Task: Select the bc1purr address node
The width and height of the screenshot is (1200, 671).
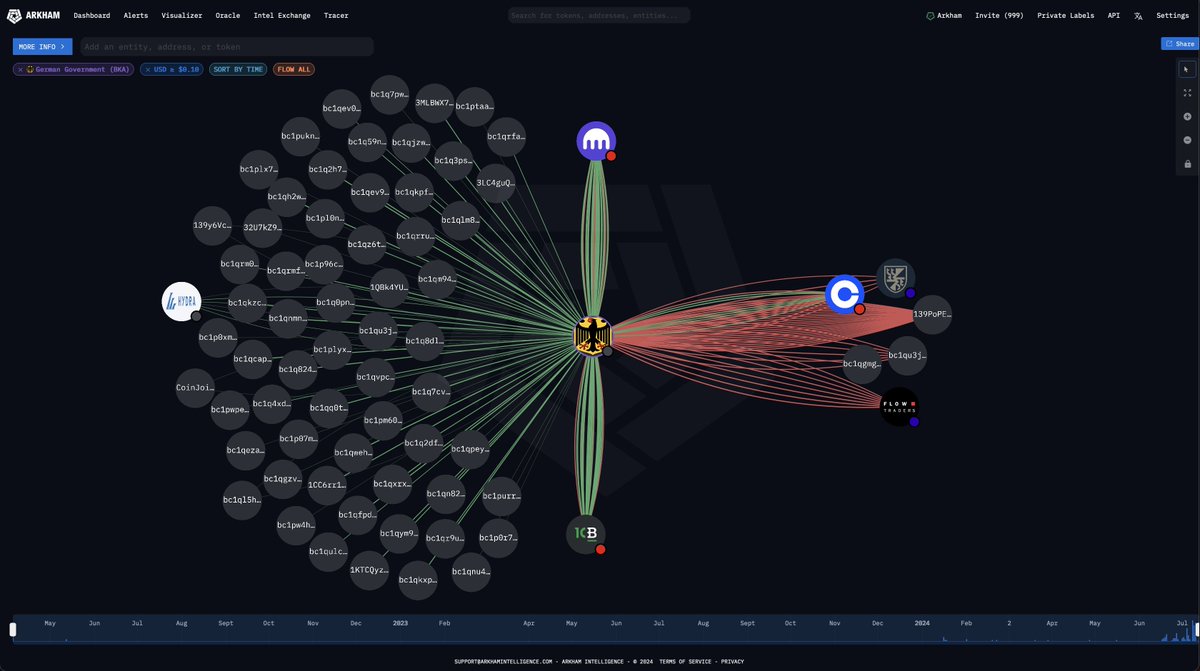Action: click(501, 496)
